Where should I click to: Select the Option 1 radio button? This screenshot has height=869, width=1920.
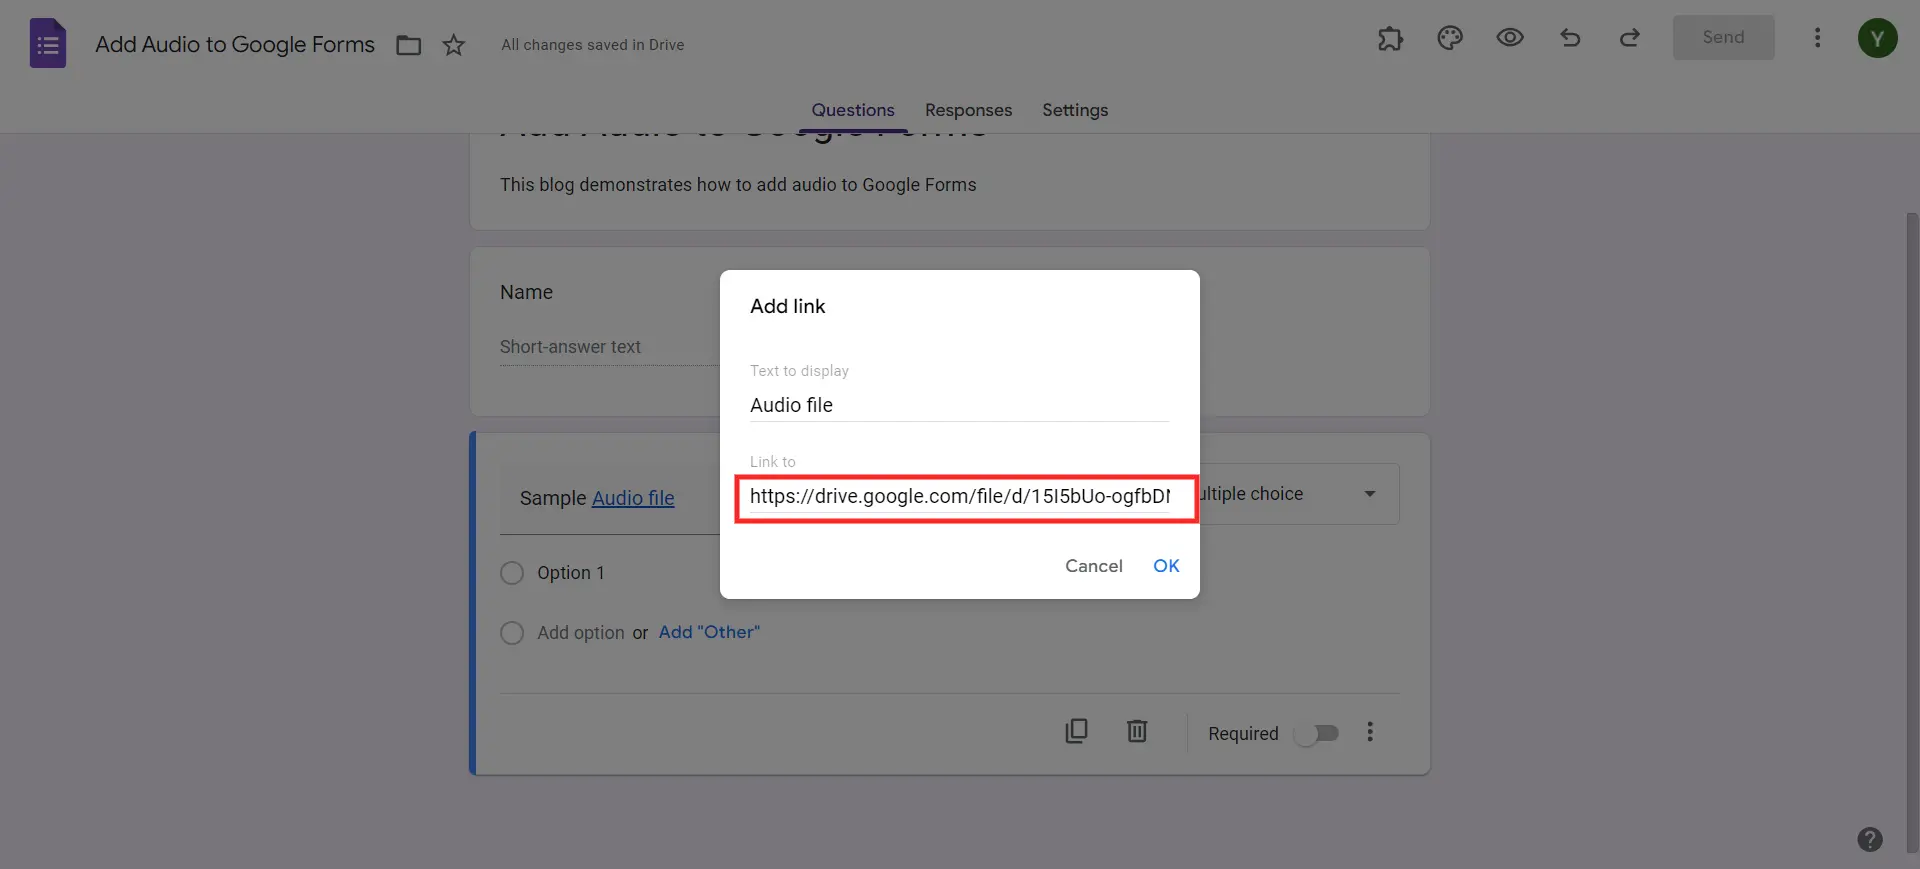pyautogui.click(x=512, y=573)
